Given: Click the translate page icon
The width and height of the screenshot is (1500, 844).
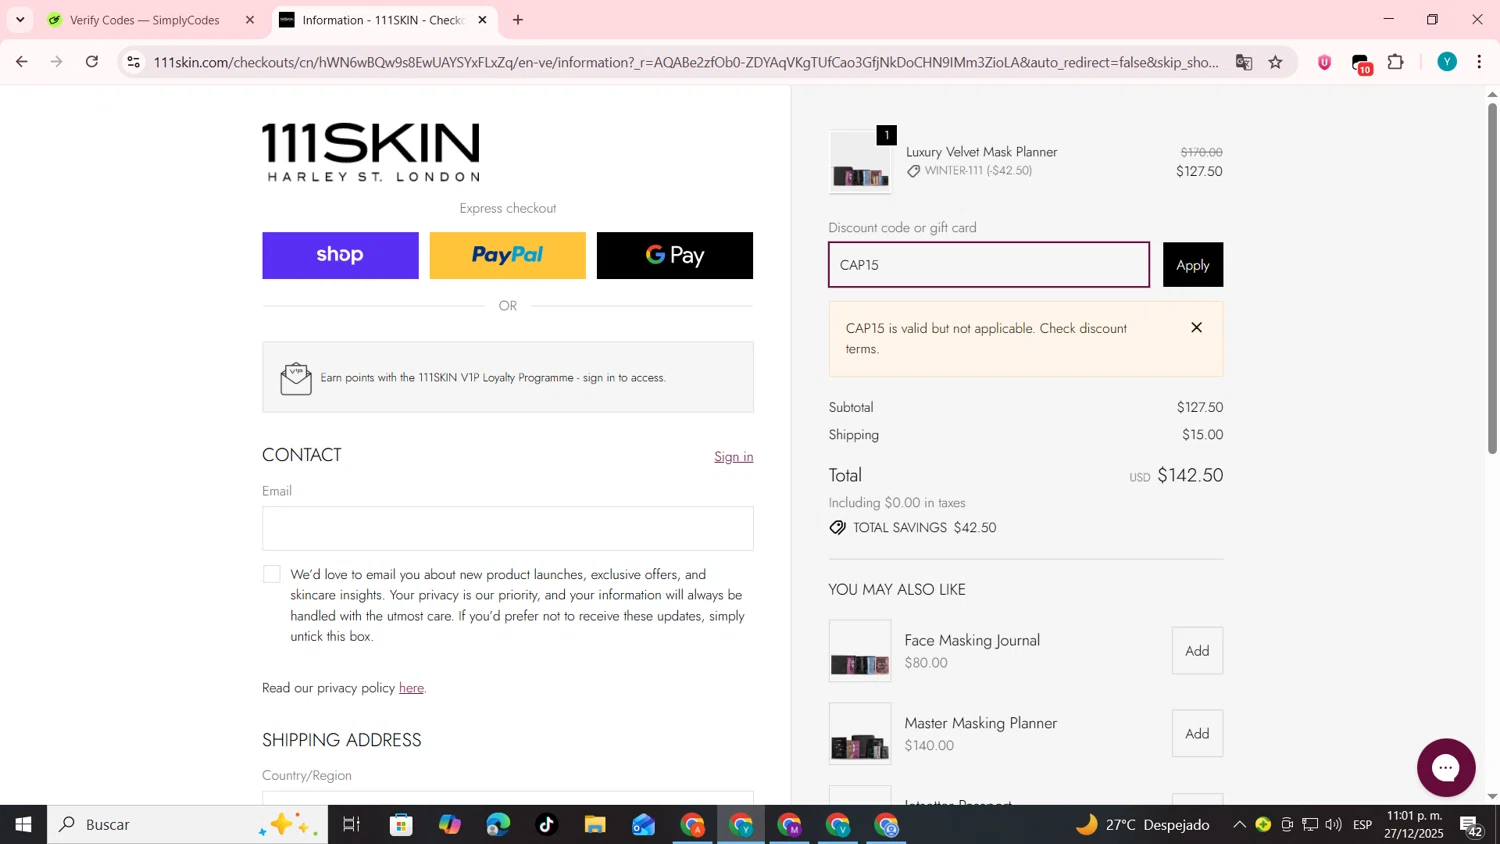Looking at the screenshot, I should coord(1244,62).
